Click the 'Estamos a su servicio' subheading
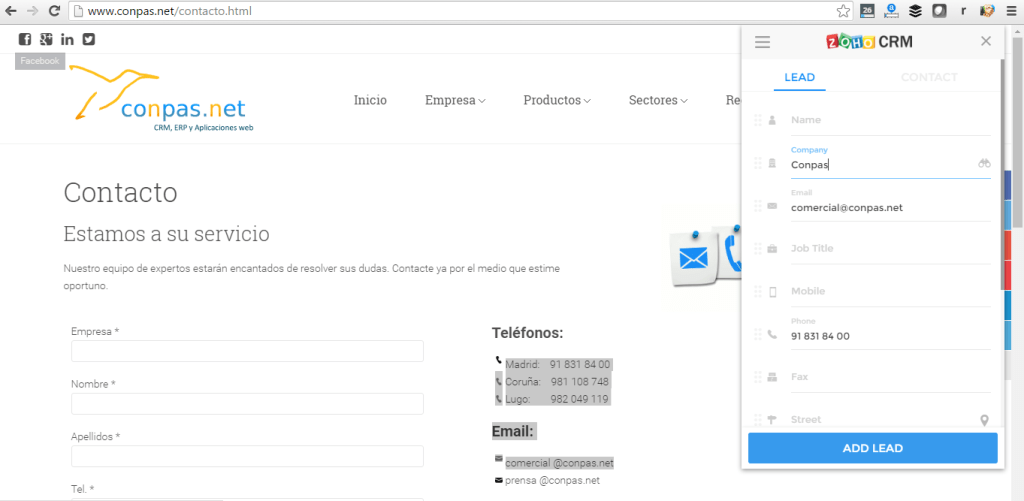 [167, 233]
